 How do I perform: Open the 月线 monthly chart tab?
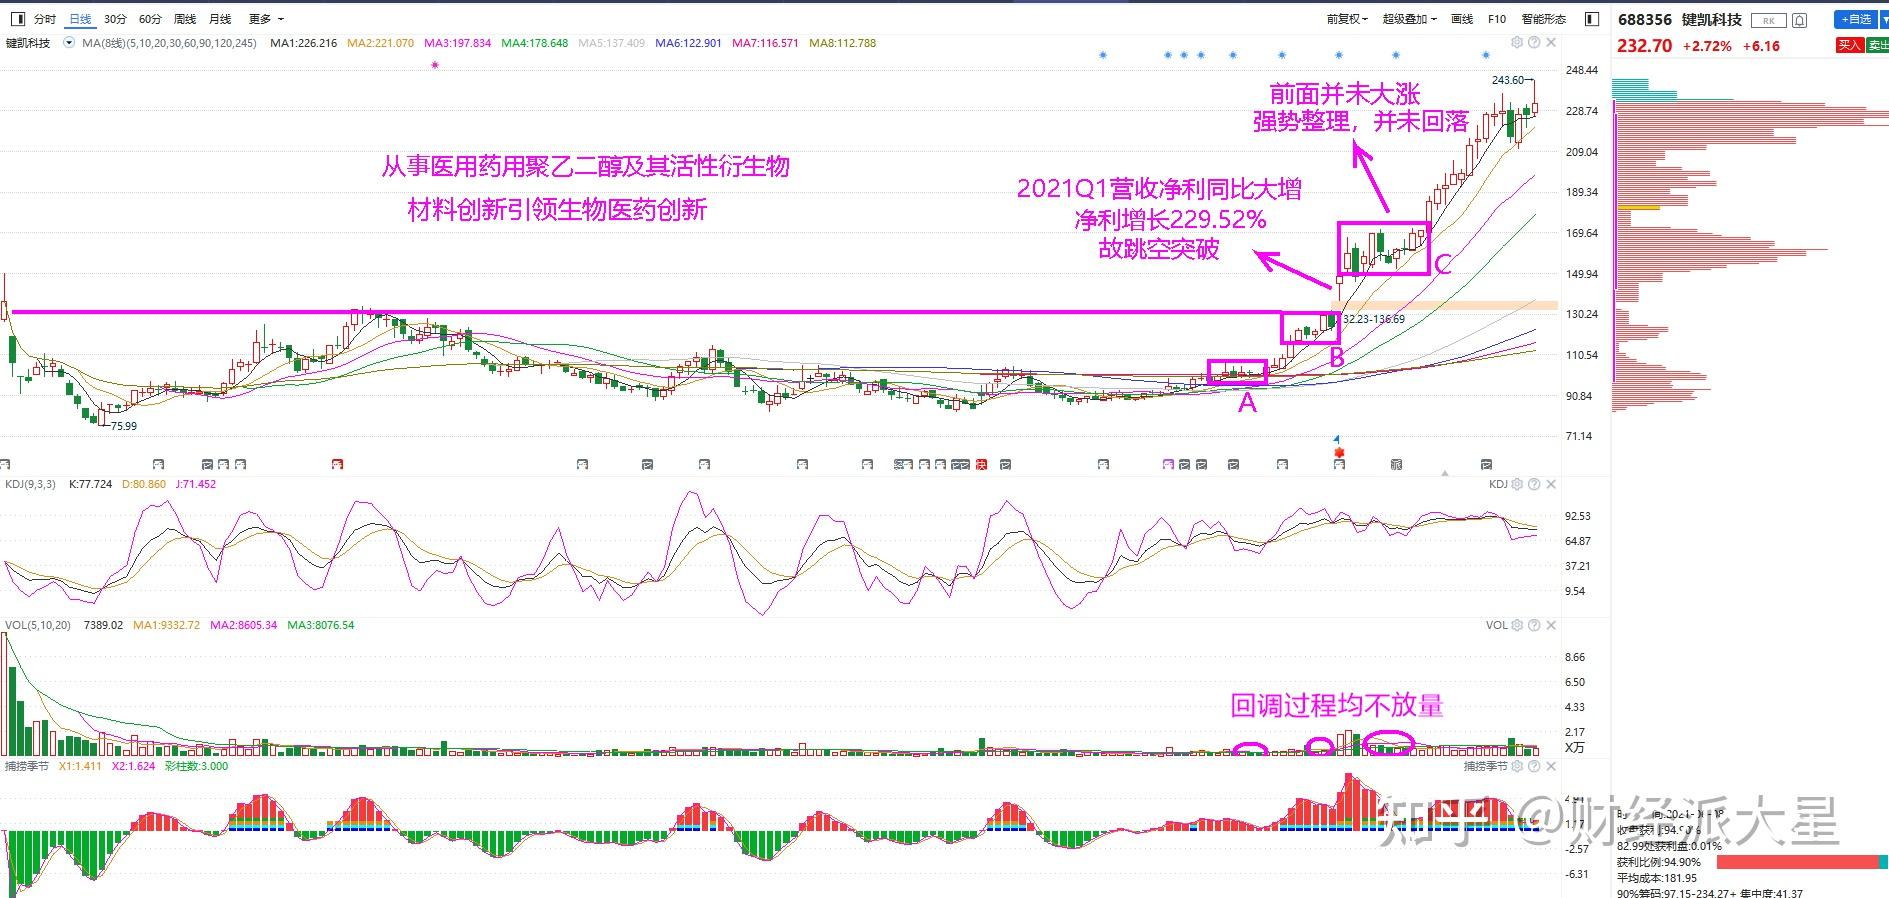coord(220,19)
